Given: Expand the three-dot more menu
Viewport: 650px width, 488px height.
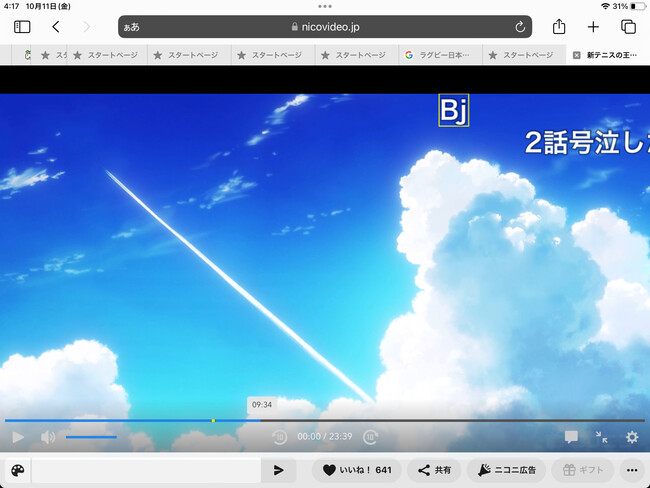Looking at the screenshot, I should click(631, 470).
